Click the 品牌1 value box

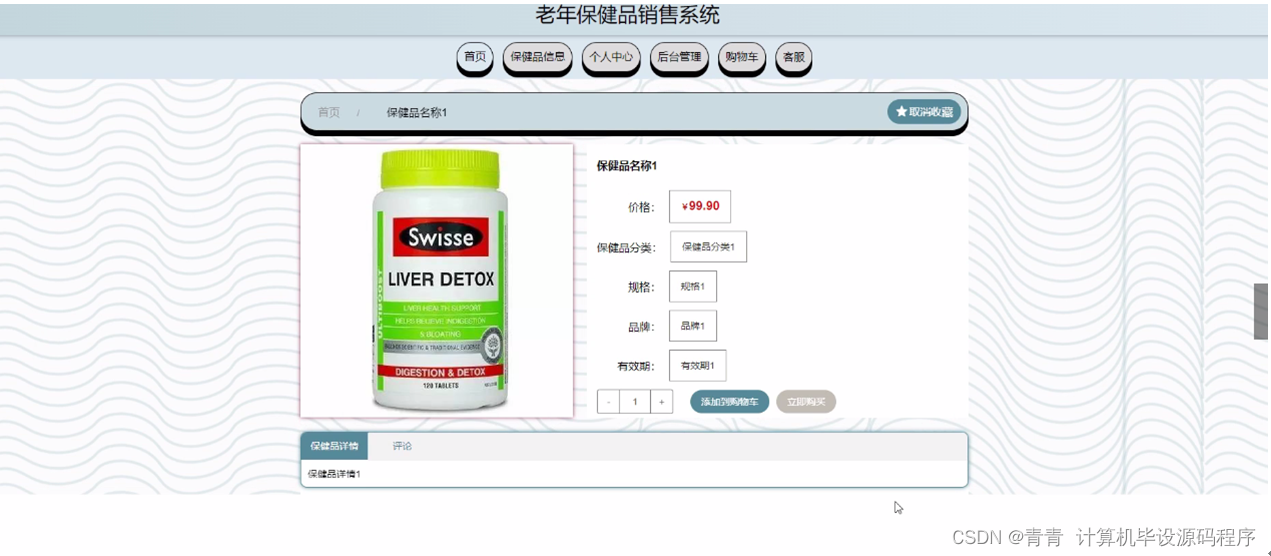click(693, 326)
